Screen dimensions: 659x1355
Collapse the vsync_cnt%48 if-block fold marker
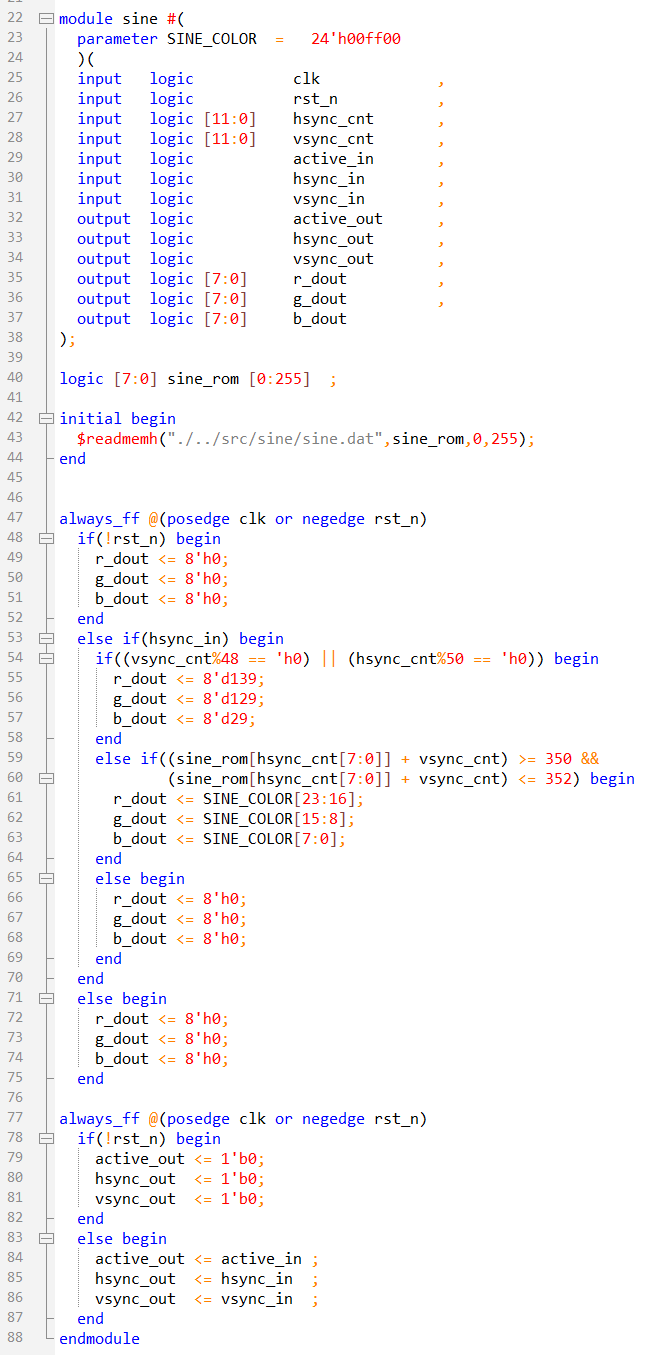click(45, 659)
